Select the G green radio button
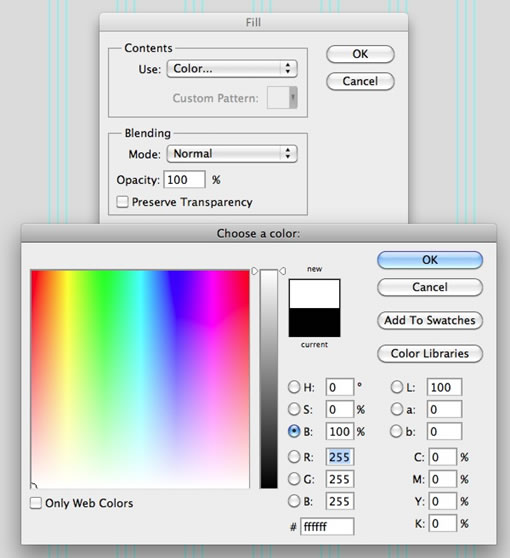 point(294,479)
